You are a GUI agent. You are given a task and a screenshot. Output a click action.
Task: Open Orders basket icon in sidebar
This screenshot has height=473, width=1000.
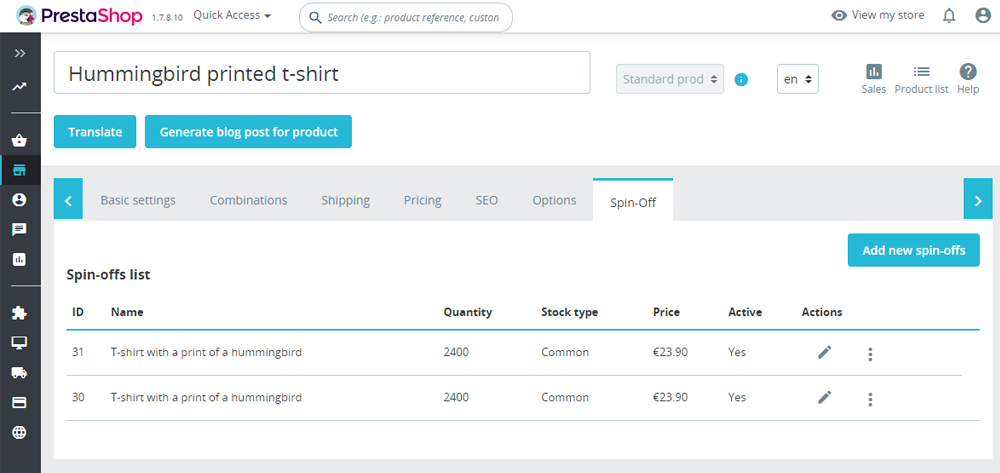coord(20,140)
